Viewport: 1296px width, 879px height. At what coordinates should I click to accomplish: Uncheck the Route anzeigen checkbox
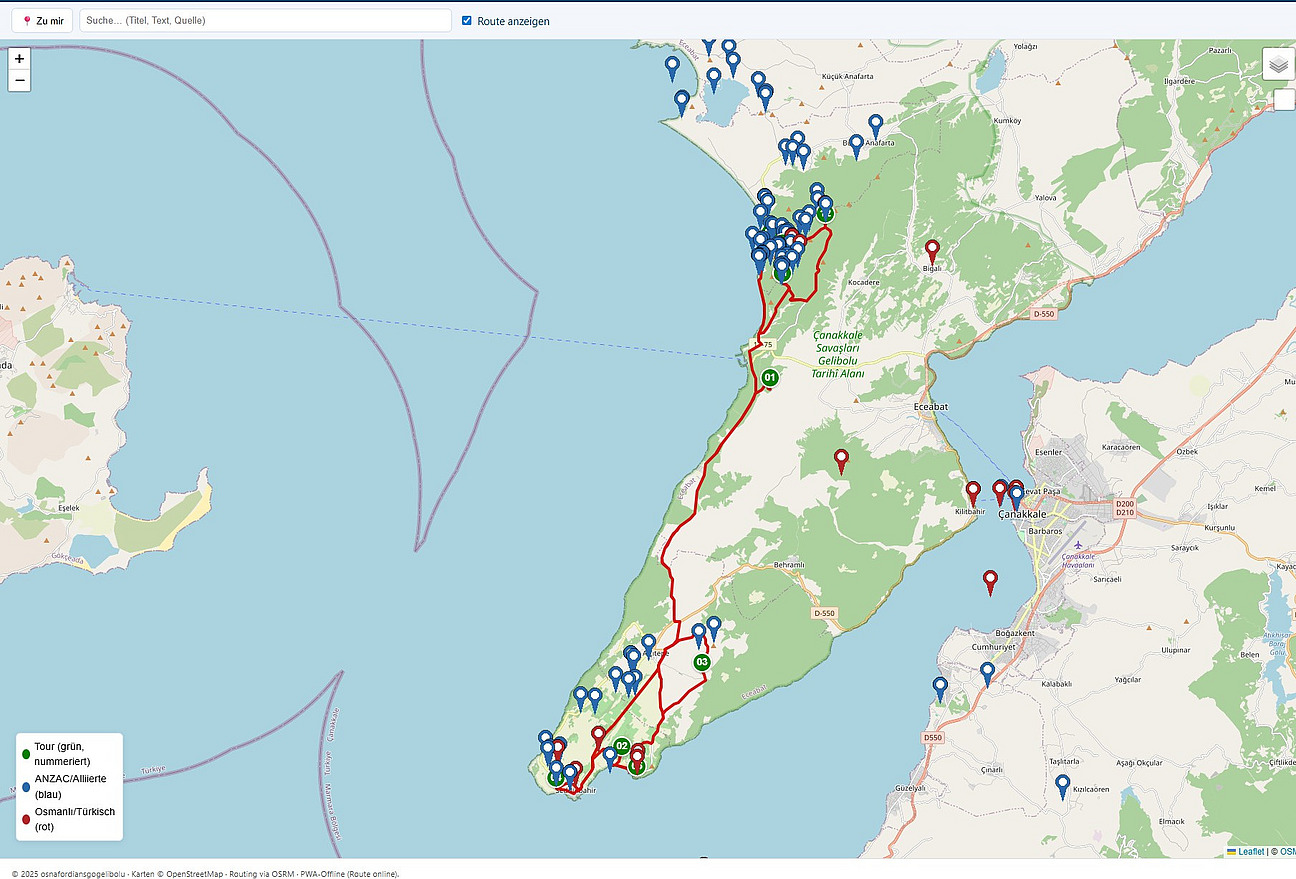click(x=467, y=20)
